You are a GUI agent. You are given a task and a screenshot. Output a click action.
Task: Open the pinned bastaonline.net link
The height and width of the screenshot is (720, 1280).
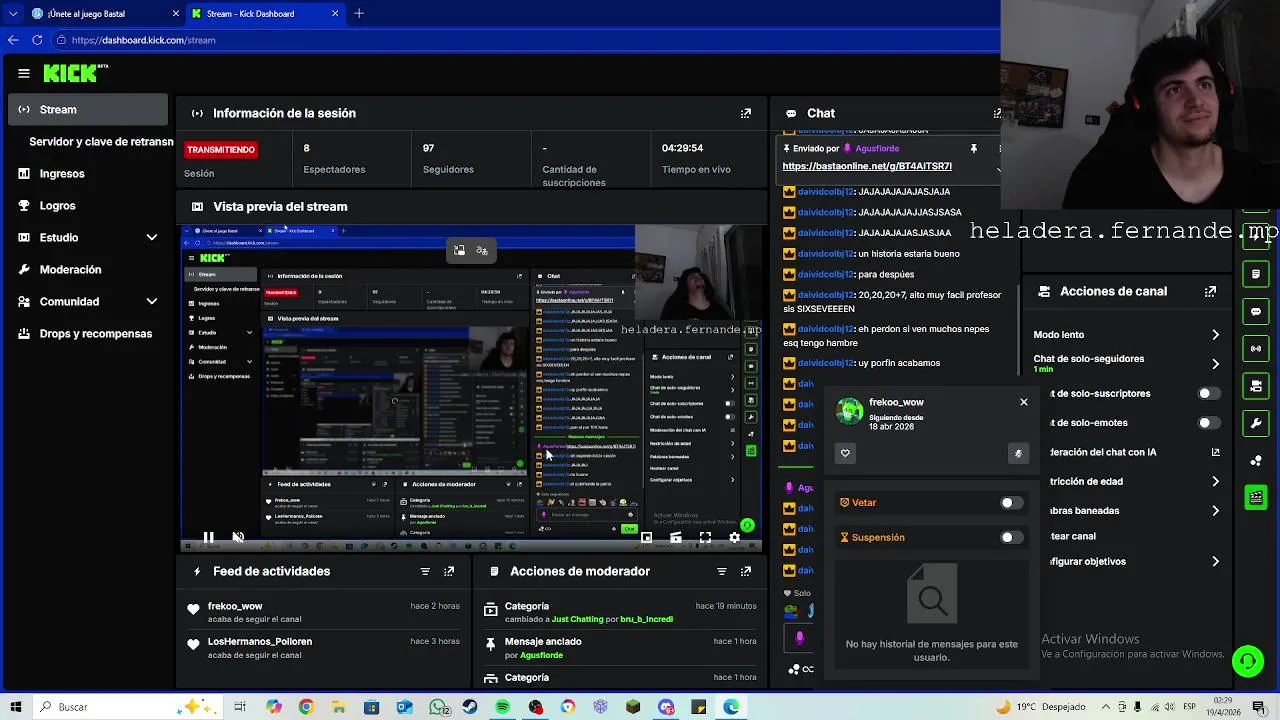867,166
